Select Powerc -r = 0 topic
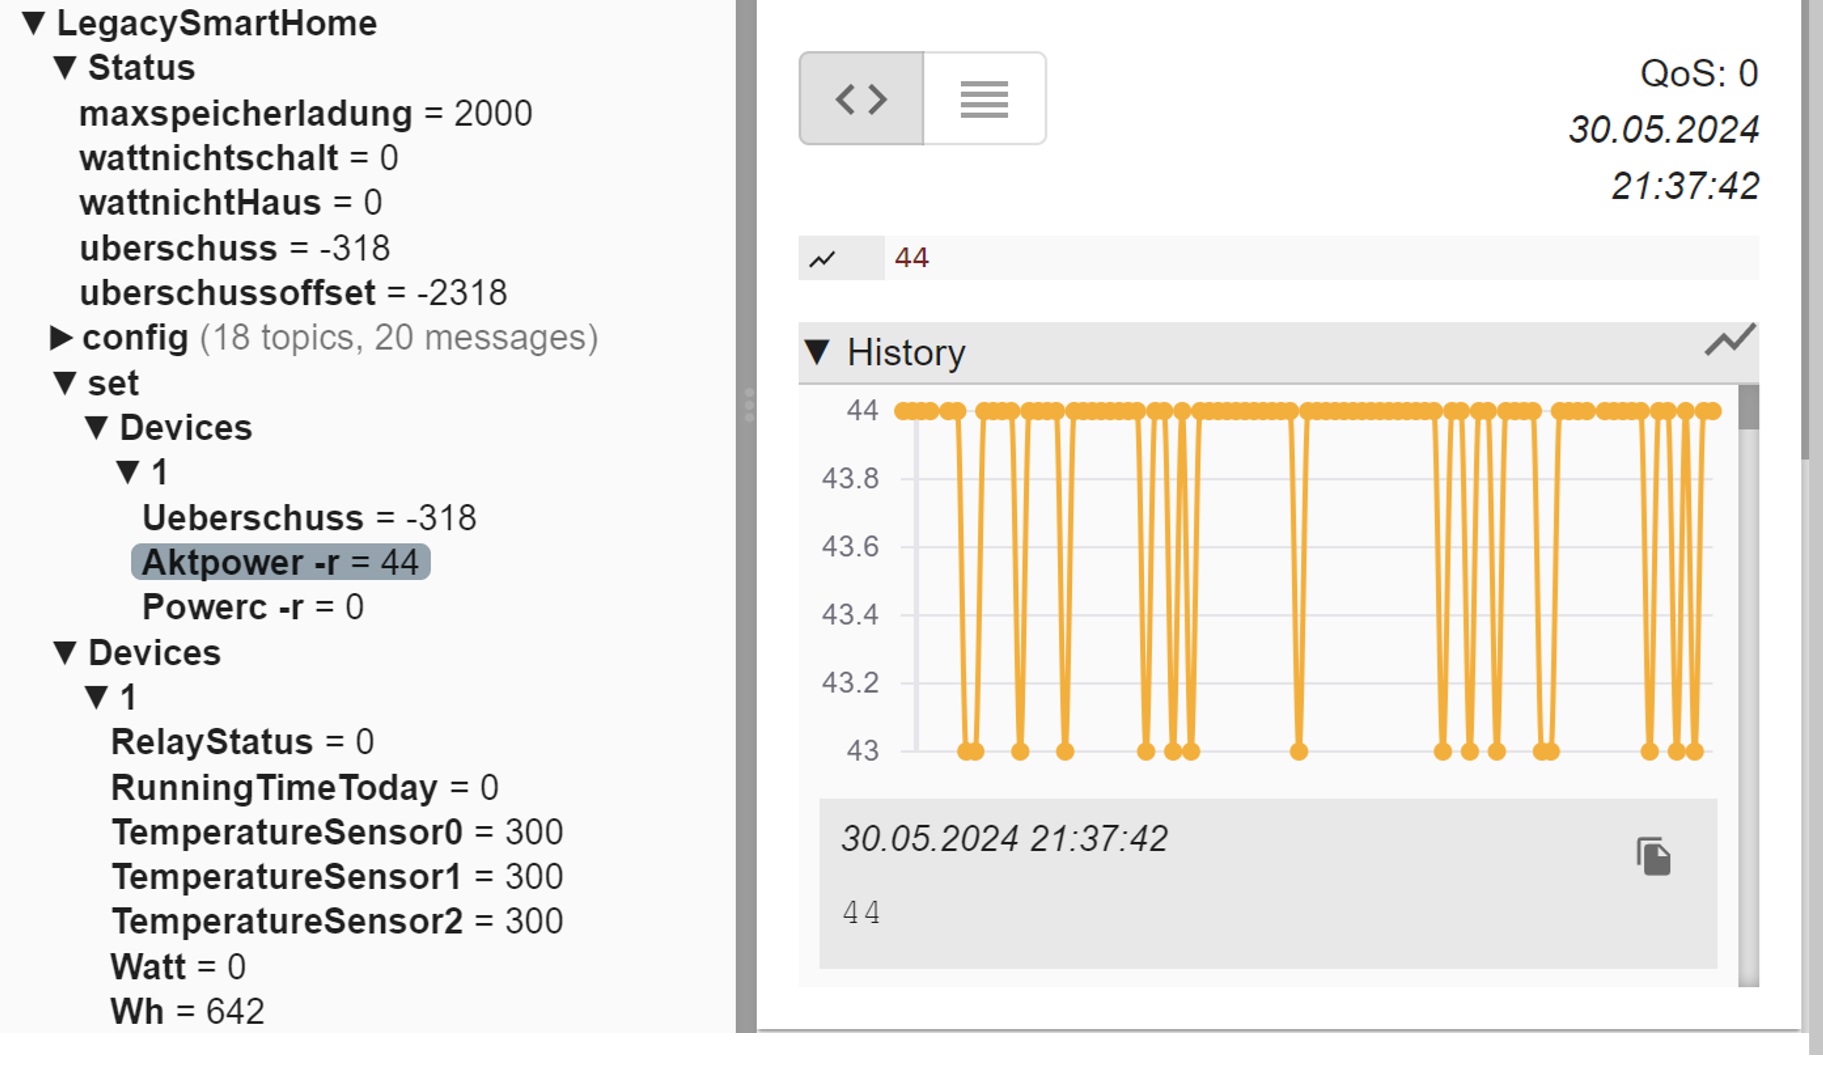 click(253, 607)
